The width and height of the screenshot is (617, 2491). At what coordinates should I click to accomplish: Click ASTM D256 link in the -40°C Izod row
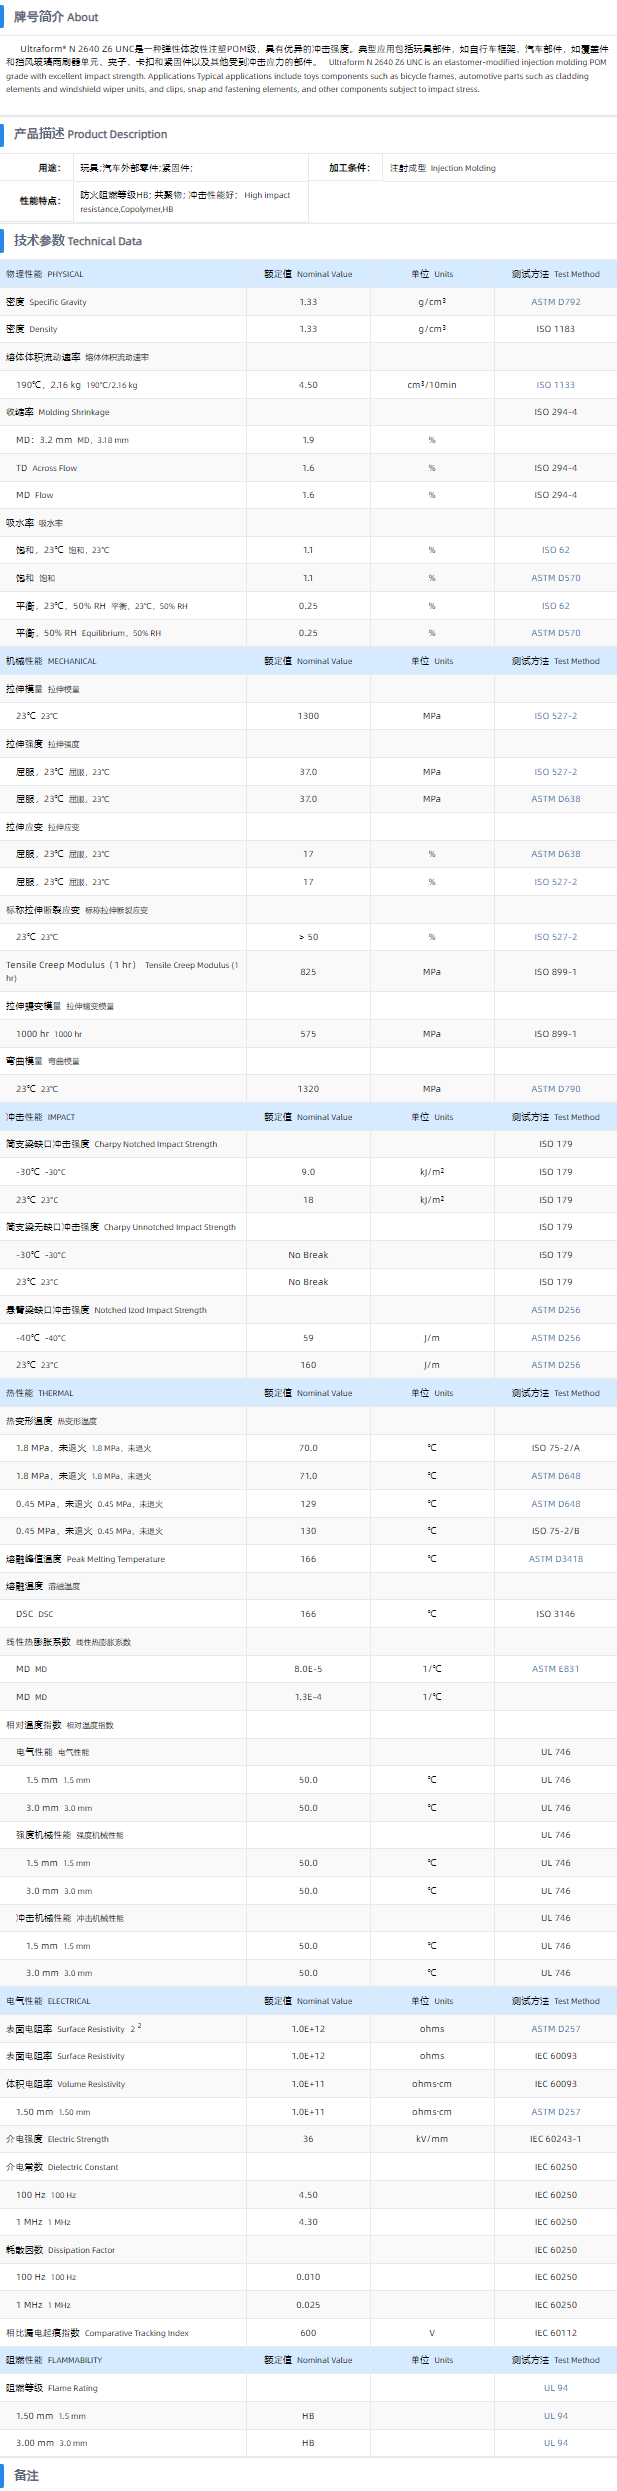pos(555,1338)
